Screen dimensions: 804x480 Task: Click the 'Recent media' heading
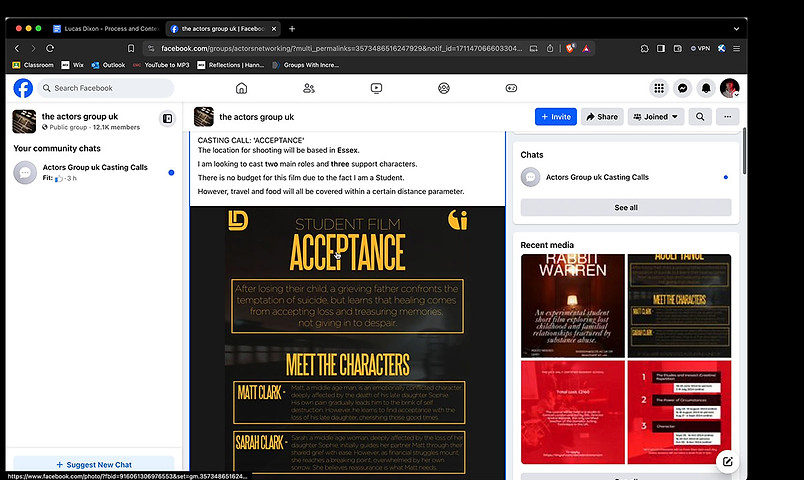[547, 245]
